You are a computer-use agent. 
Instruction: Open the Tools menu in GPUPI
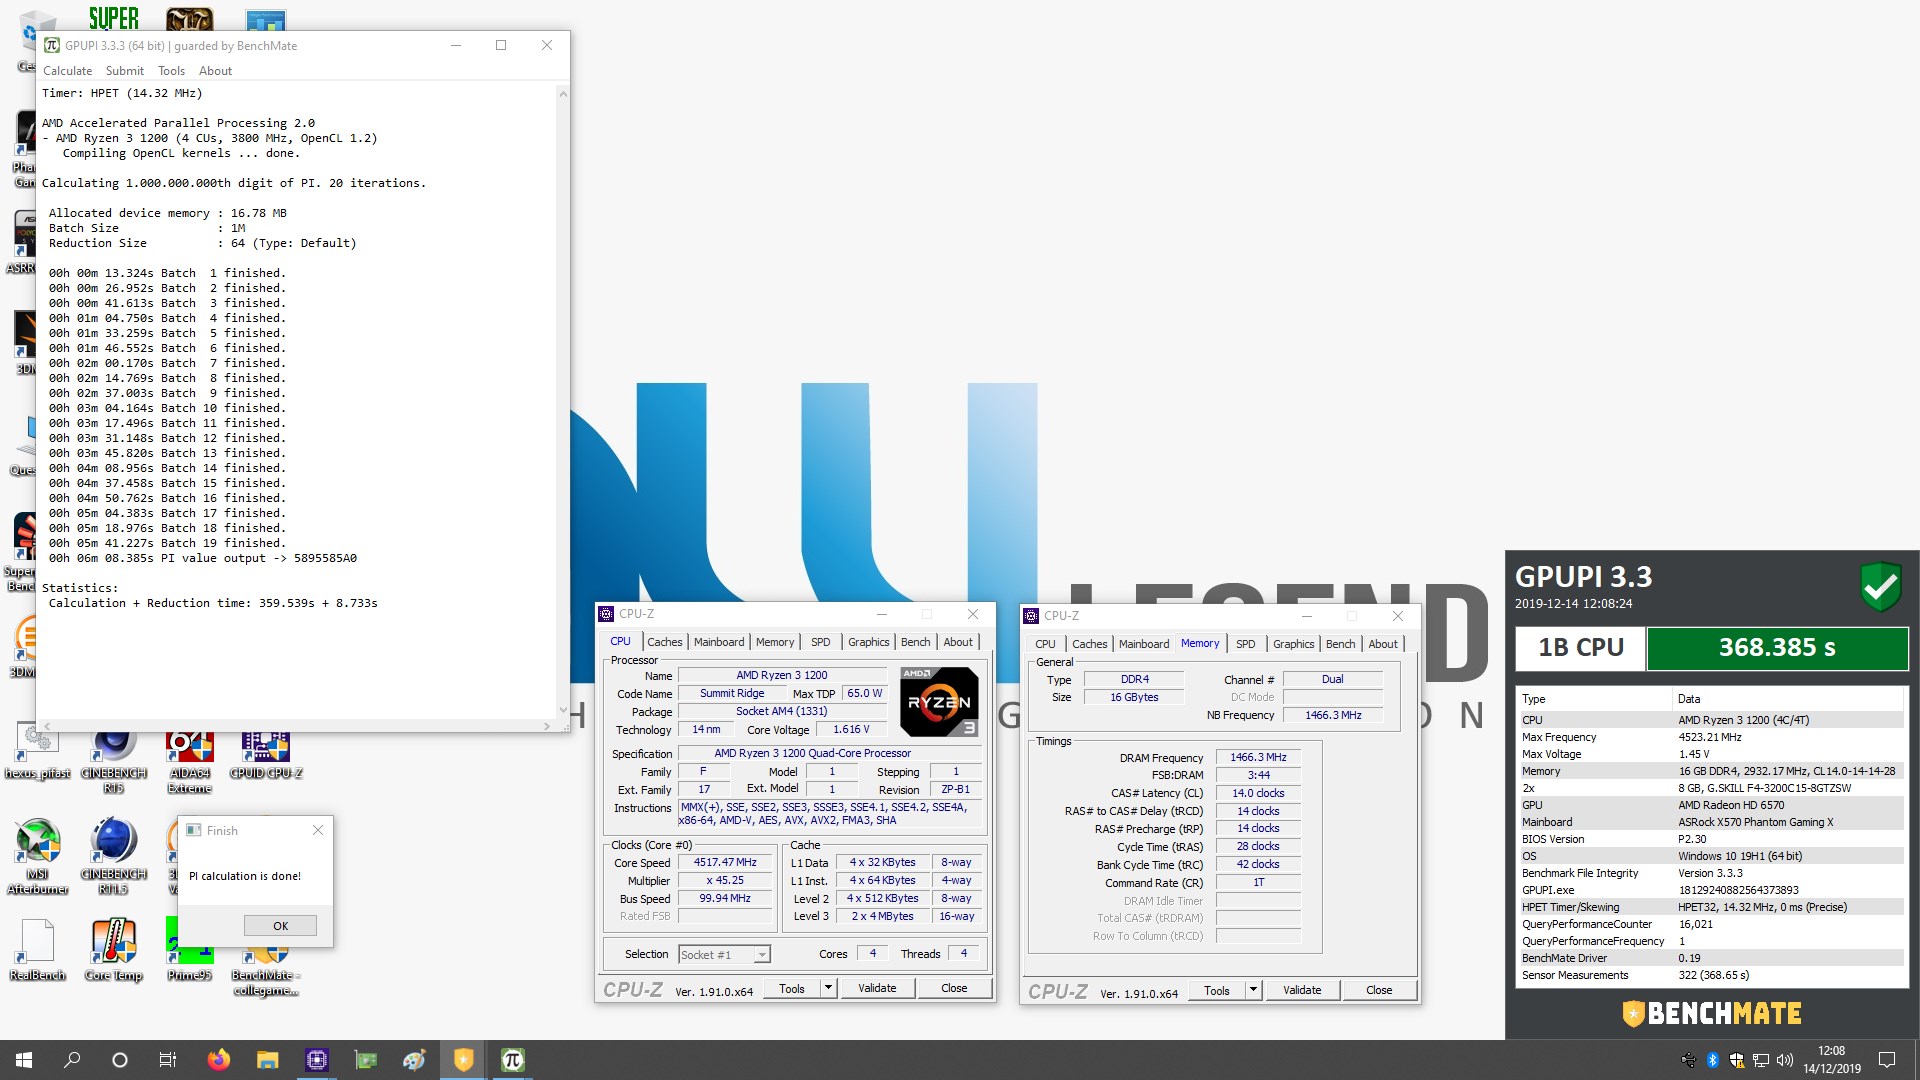tap(171, 71)
